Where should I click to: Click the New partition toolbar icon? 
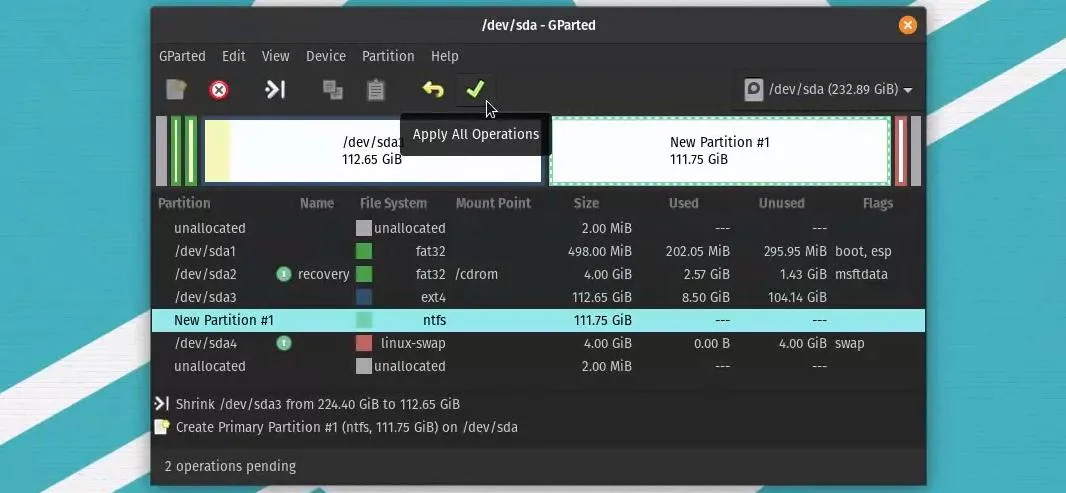coord(176,90)
